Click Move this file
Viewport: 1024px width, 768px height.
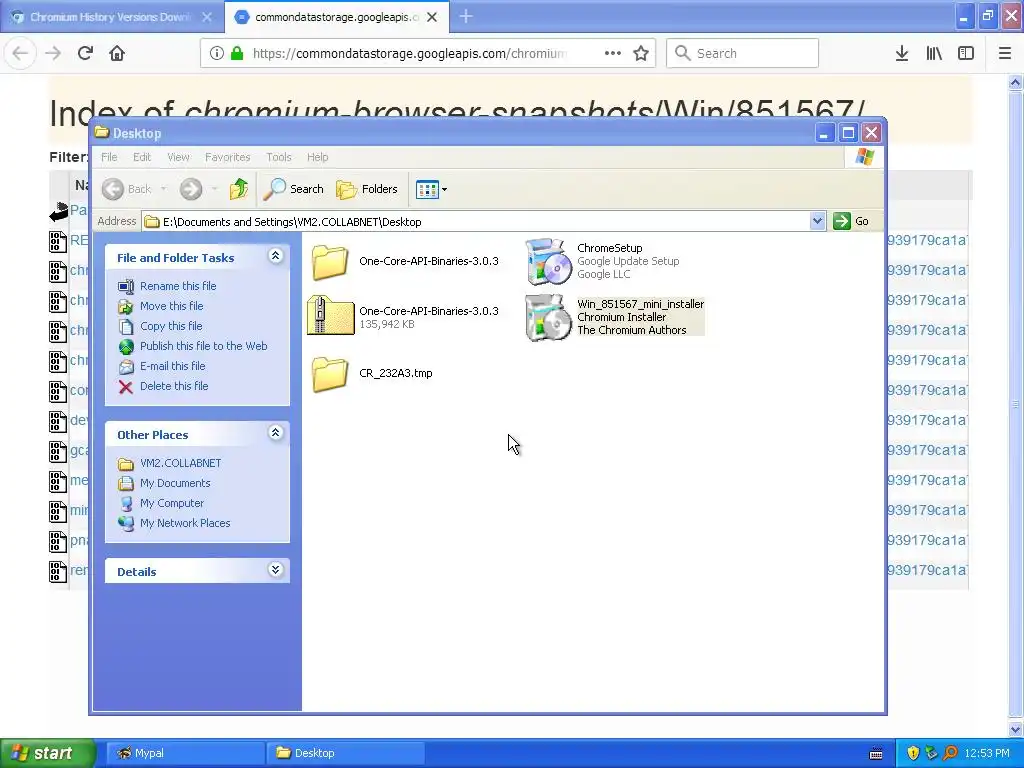[x=171, y=306]
